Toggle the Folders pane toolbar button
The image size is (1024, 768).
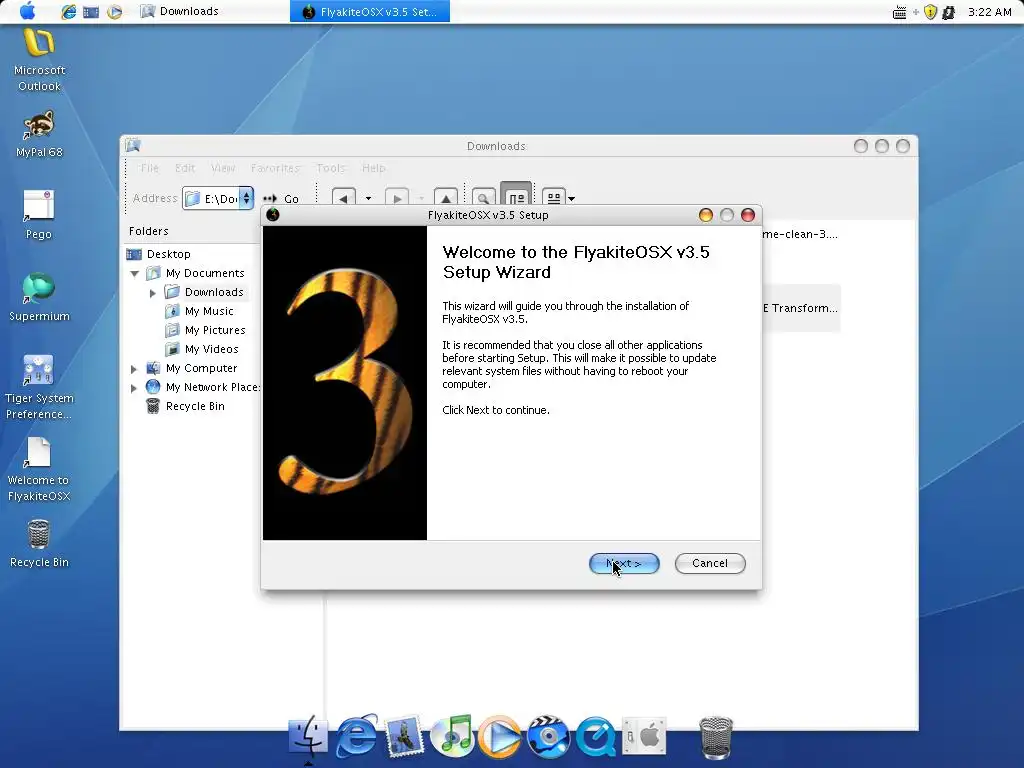click(516, 195)
